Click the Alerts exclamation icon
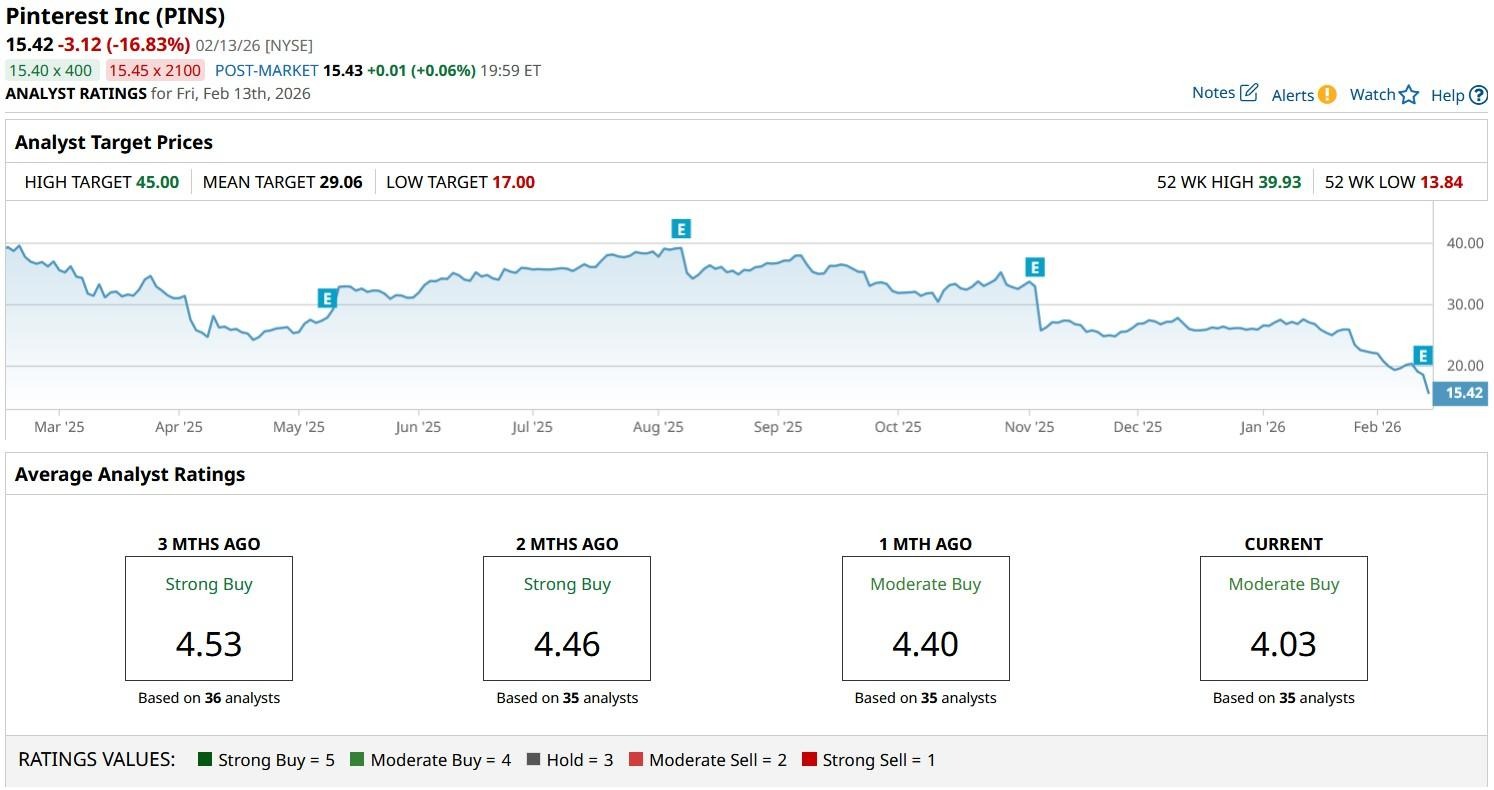The image size is (1494, 790). click(x=1327, y=95)
